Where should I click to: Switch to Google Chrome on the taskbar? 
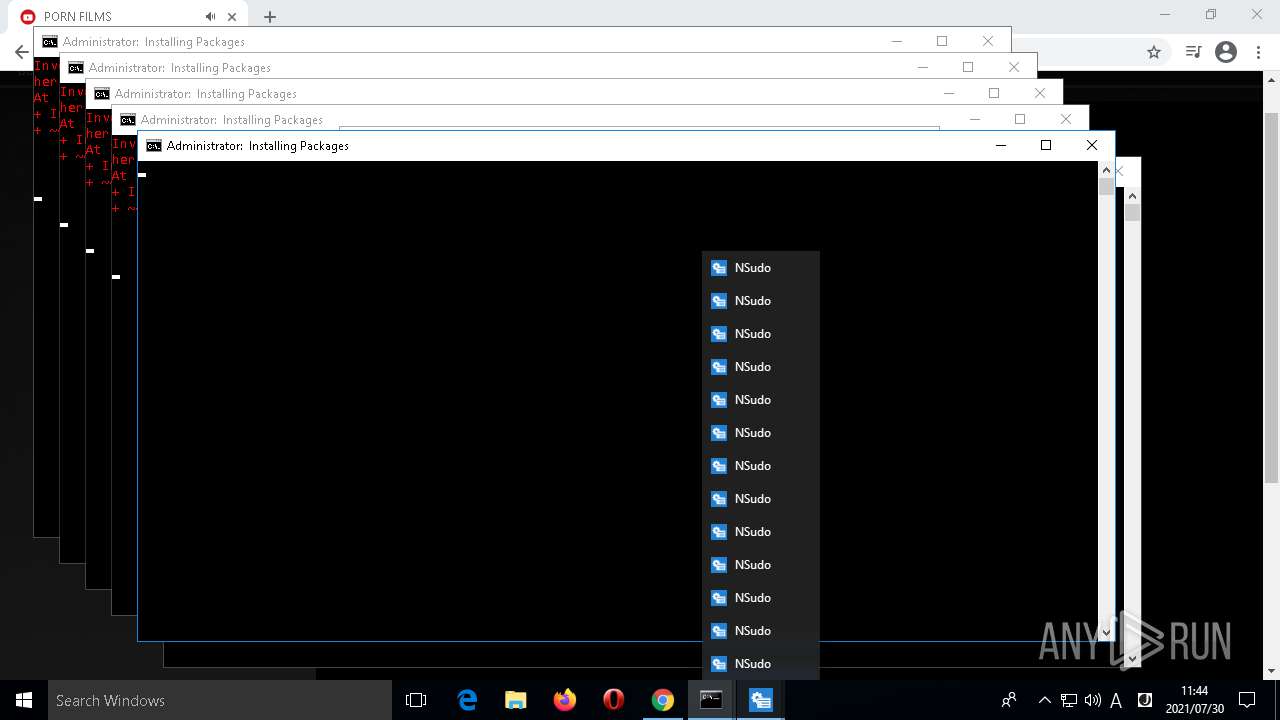pyautogui.click(x=663, y=700)
